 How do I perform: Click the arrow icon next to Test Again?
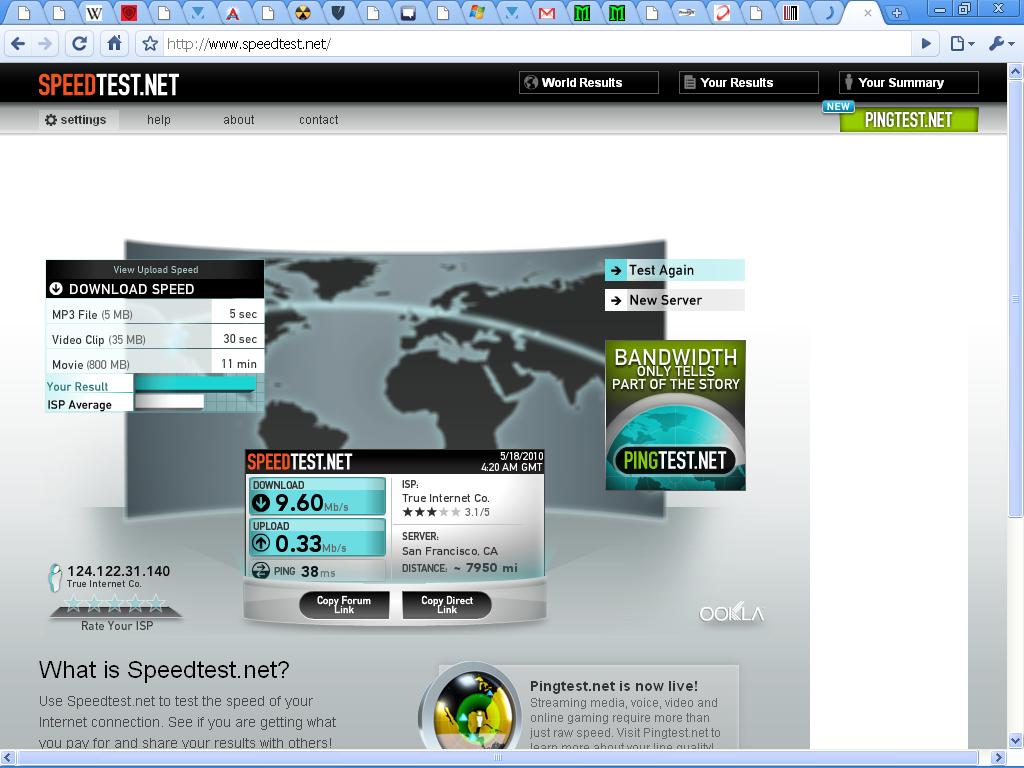616,270
